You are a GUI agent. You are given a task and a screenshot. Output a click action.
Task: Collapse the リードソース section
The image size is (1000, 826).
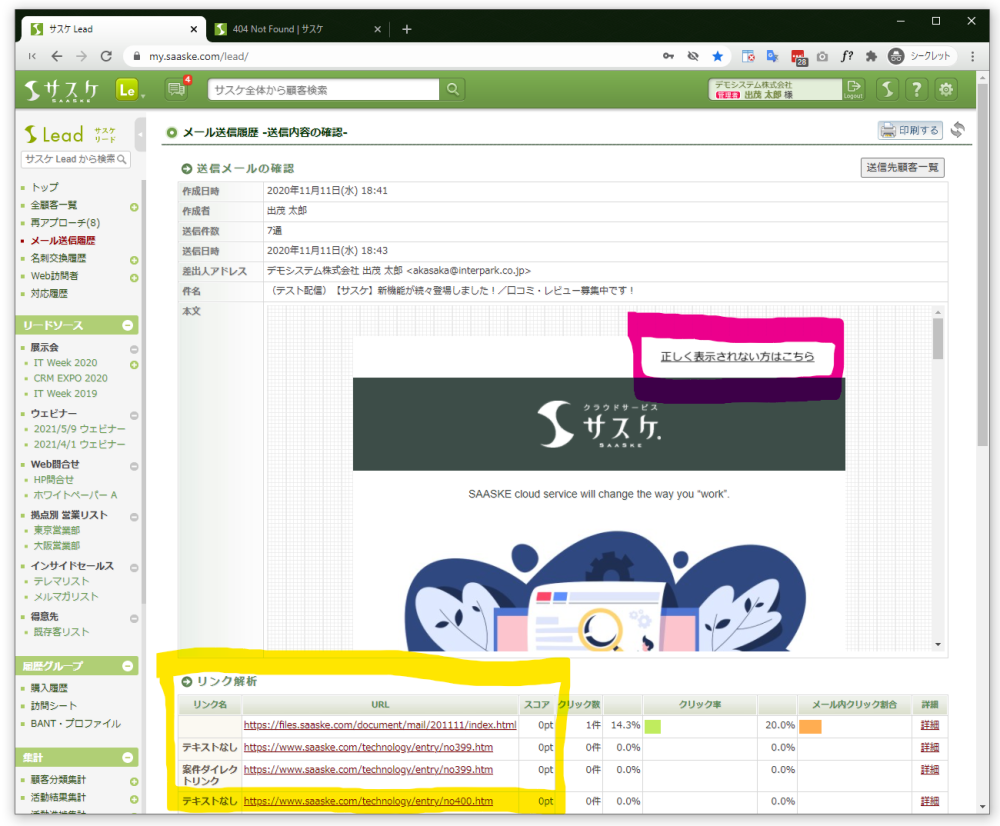coord(128,326)
